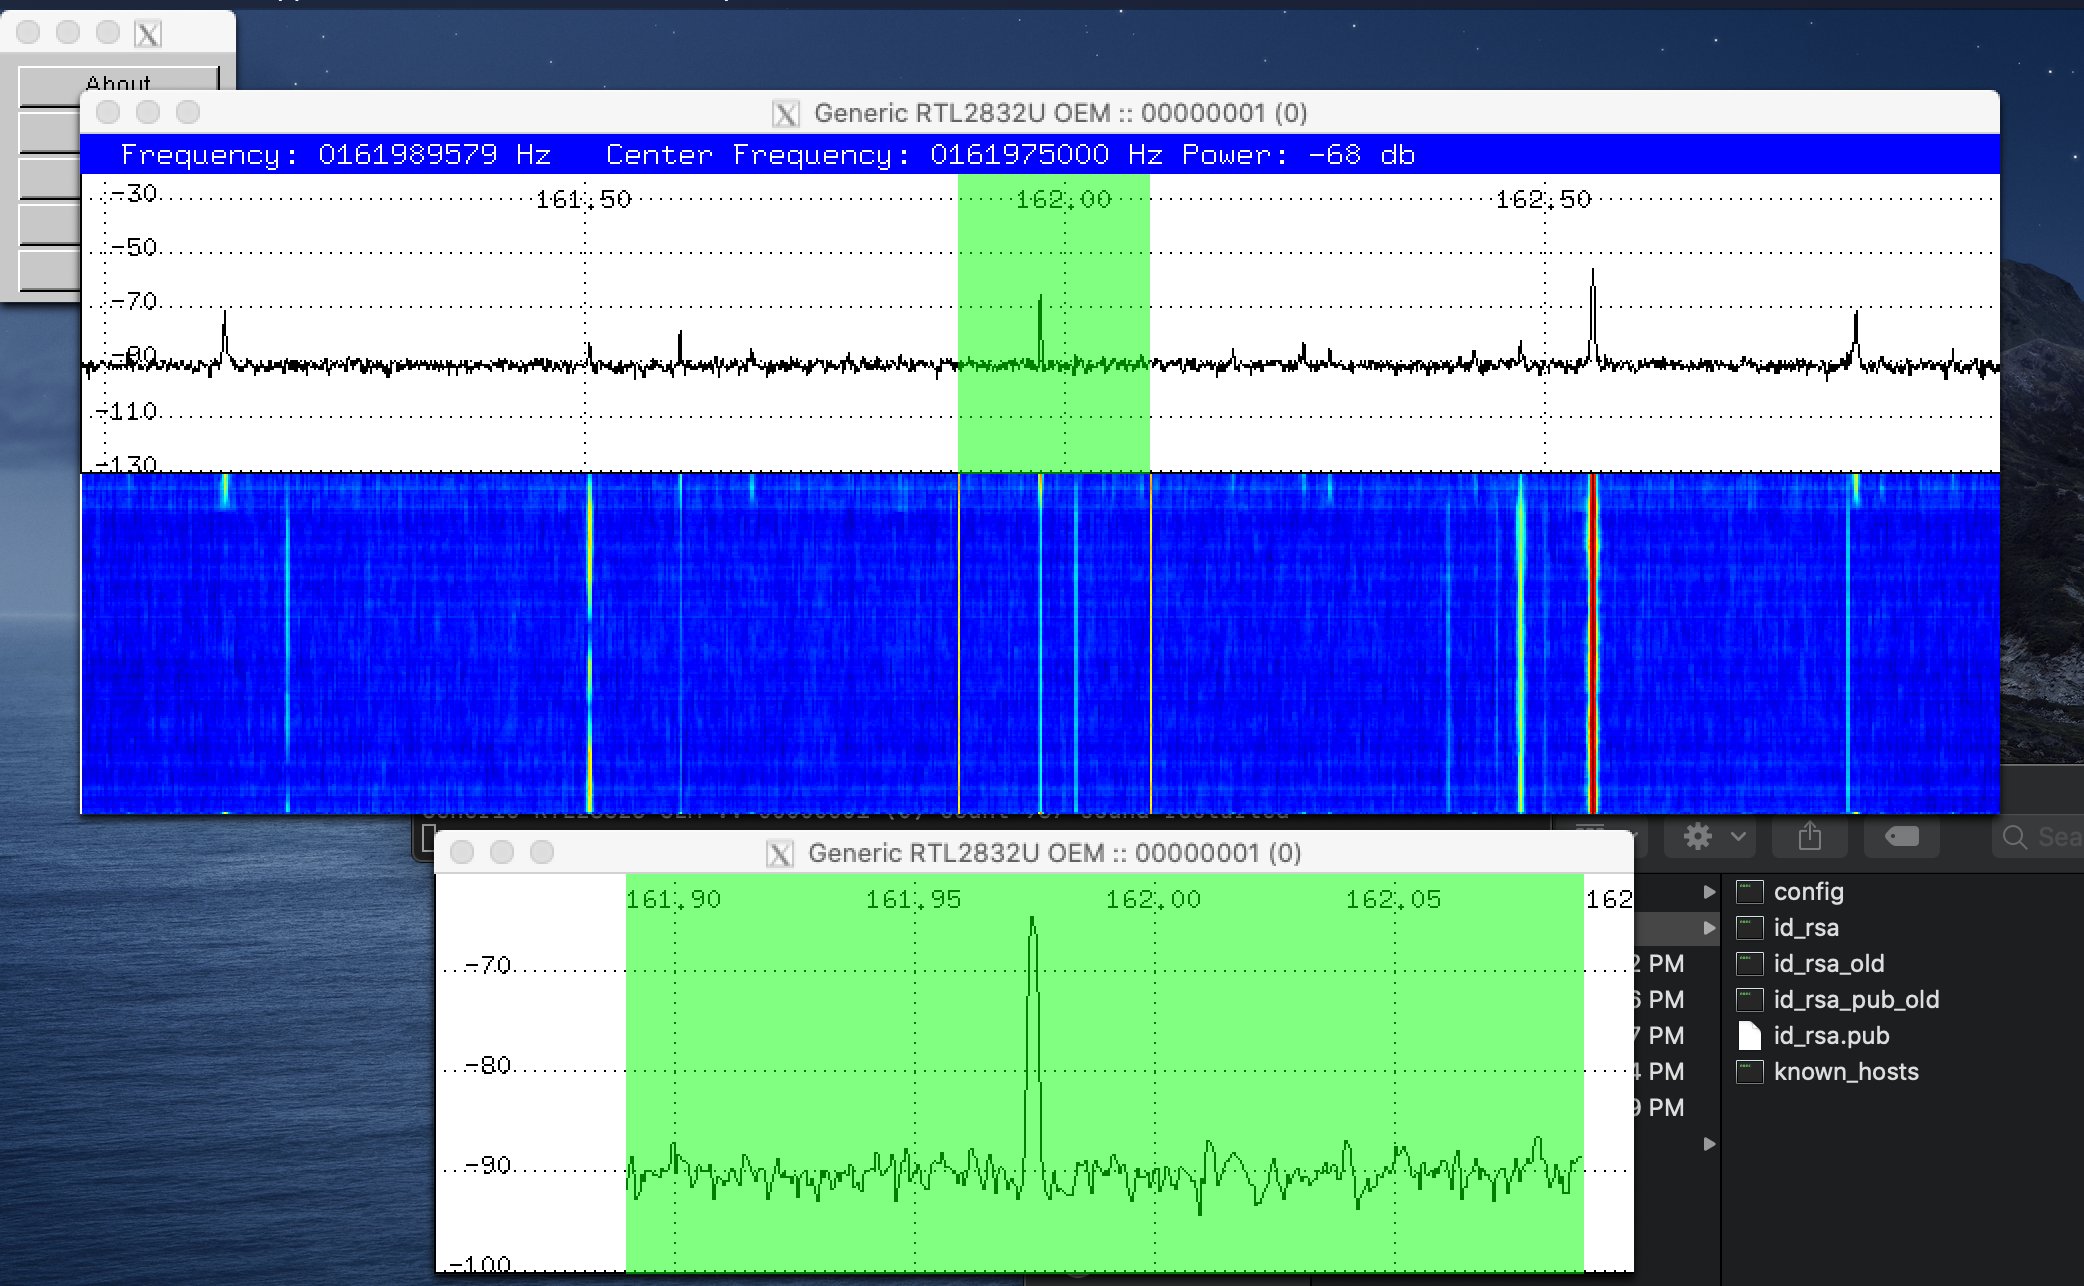Select the known_hosts file icon
Viewport: 2084px width, 1286px height.
click(x=1750, y=1072)
